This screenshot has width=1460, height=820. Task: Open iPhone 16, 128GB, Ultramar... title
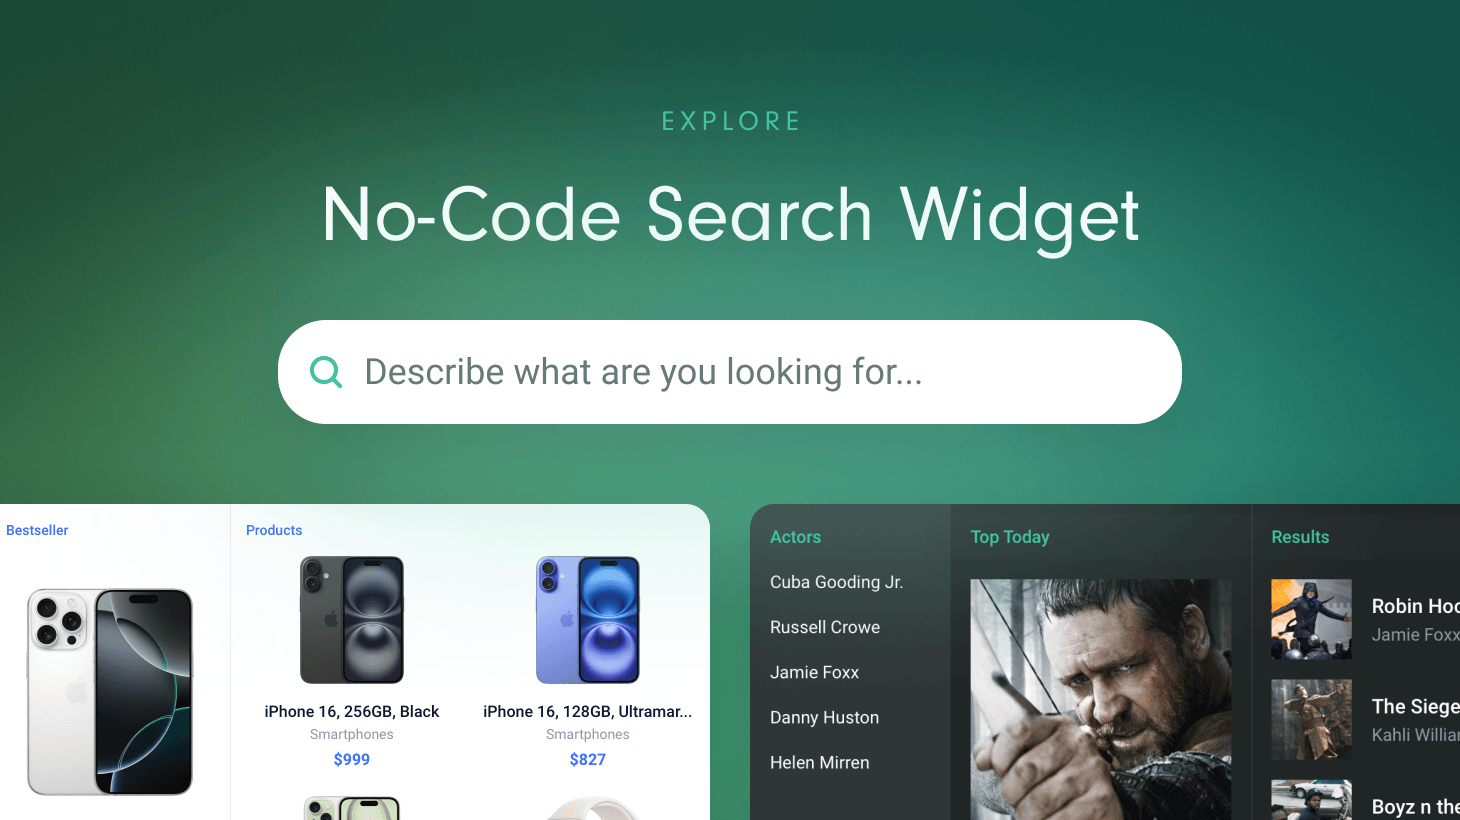point(588,711)
